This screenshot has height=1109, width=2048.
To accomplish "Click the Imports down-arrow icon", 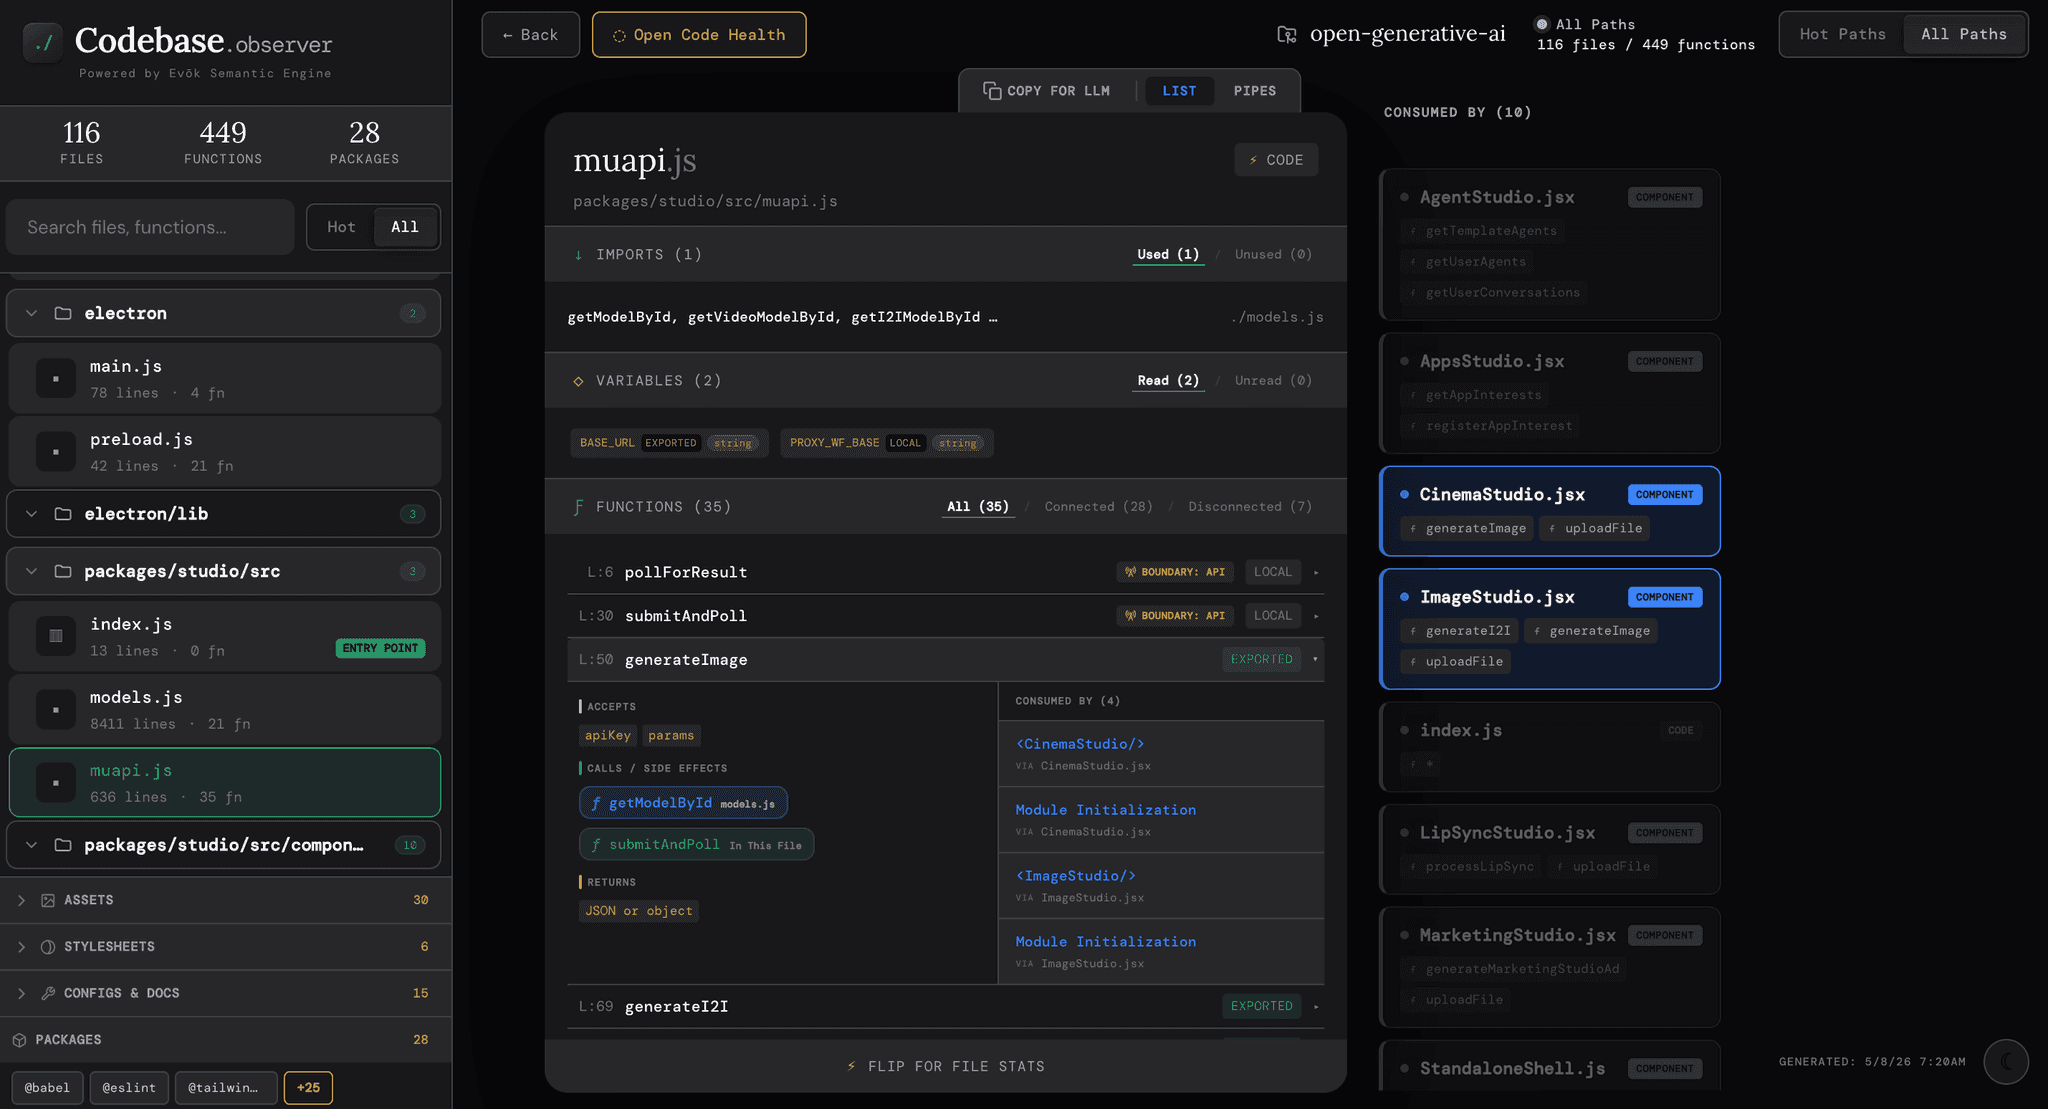I will [578, 255].
